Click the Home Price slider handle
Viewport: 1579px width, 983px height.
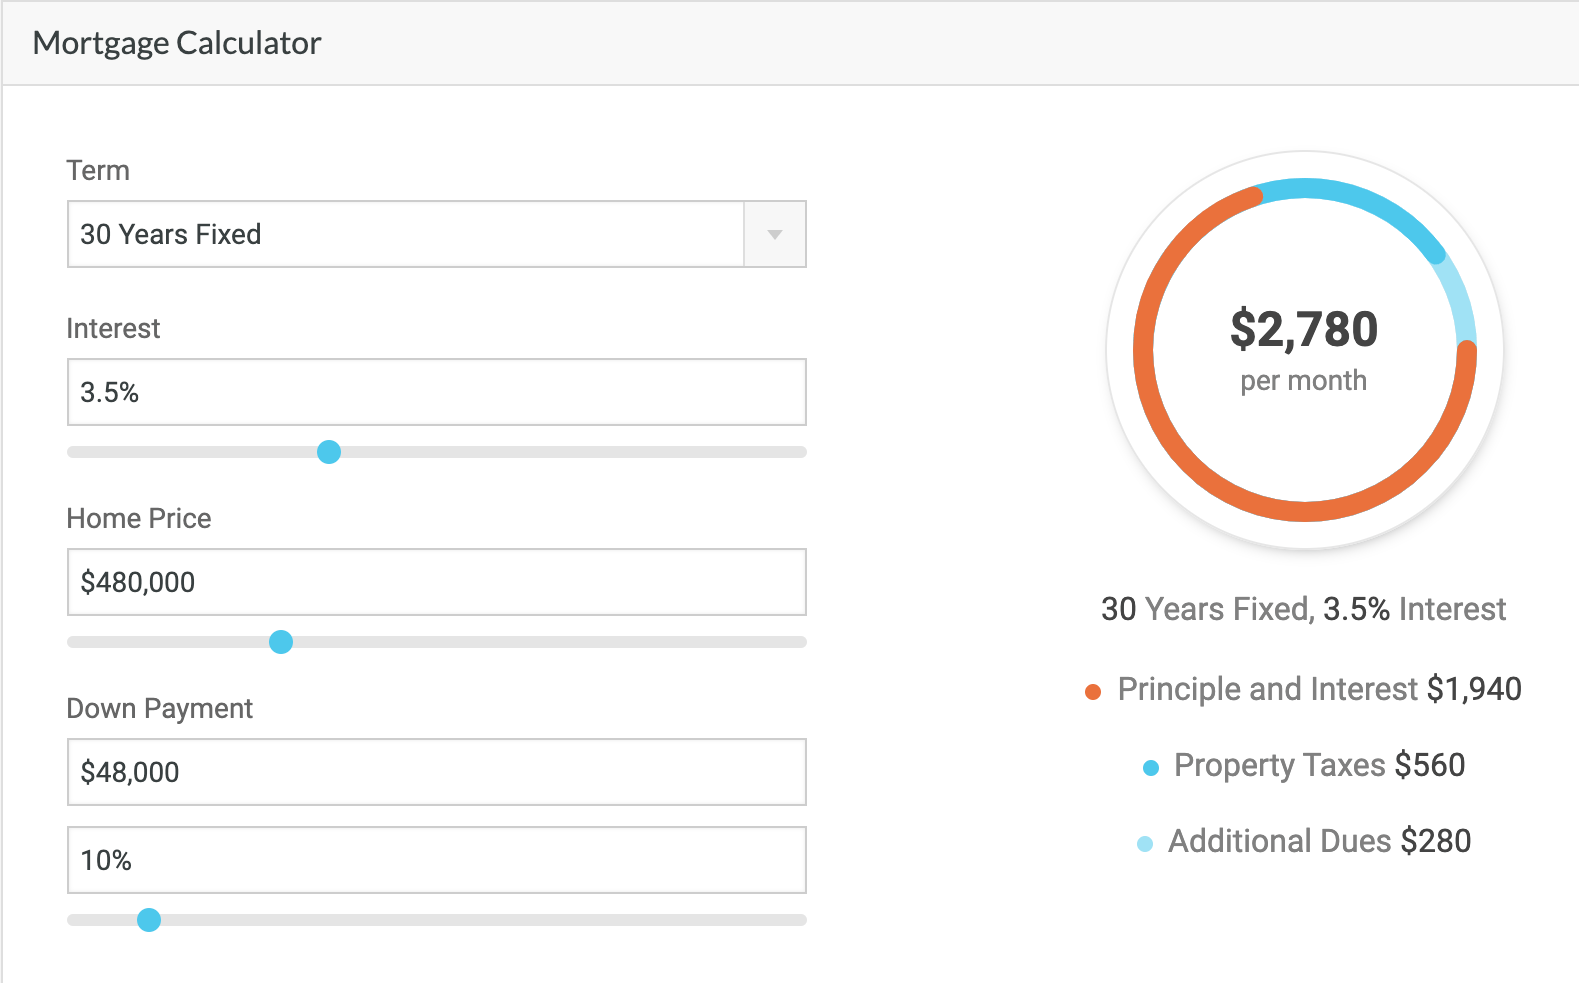(281, 642)
